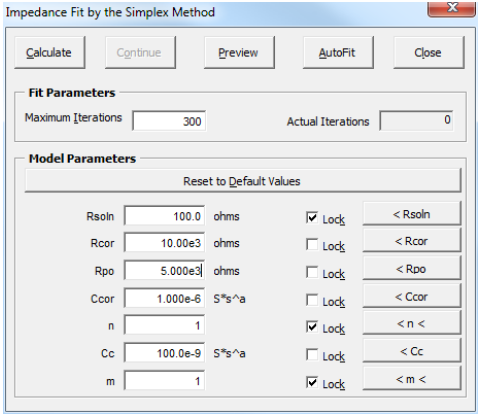Click the < Rpo limit button

(x=412, y=268)
